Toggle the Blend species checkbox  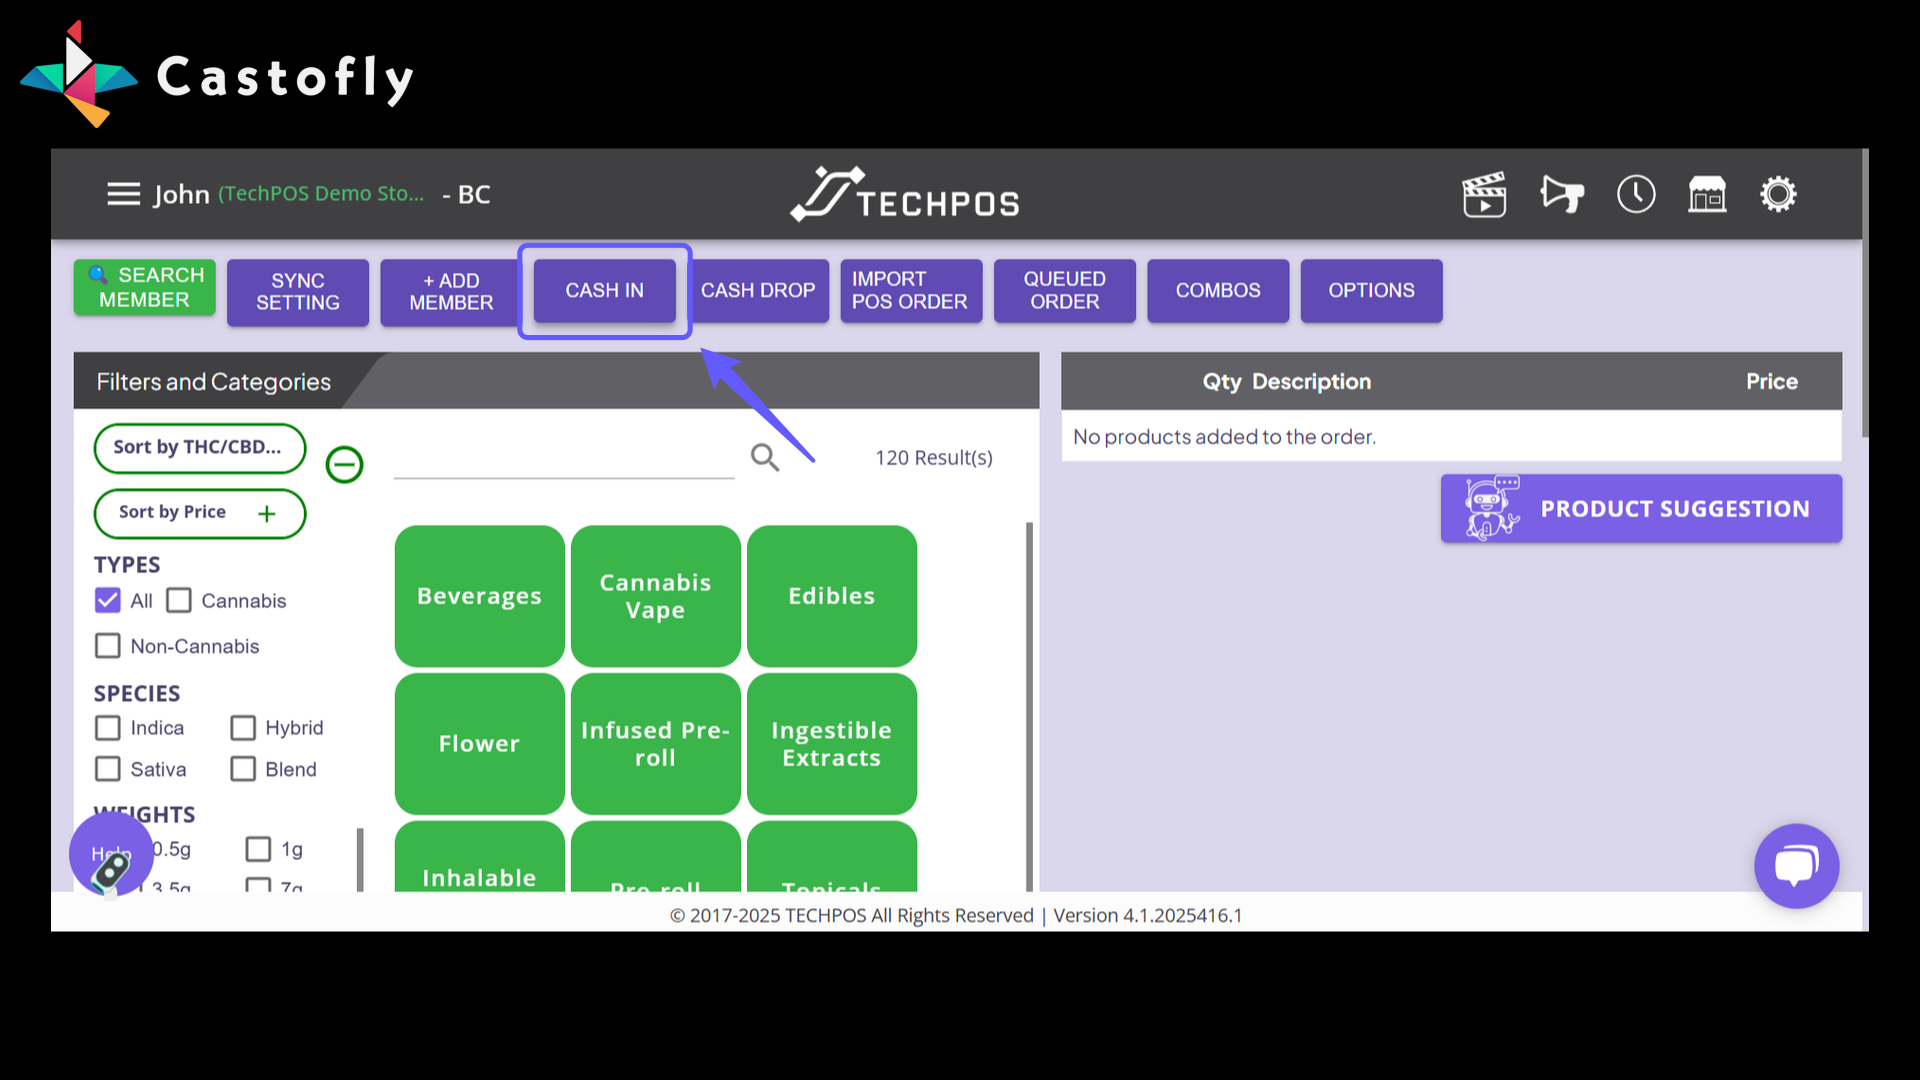[243, 769]
